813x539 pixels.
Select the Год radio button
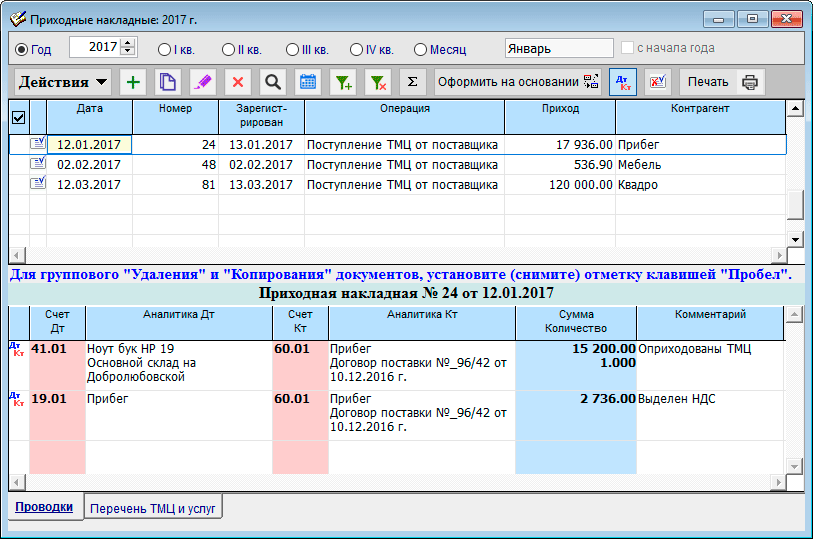(x=21, y=49)
